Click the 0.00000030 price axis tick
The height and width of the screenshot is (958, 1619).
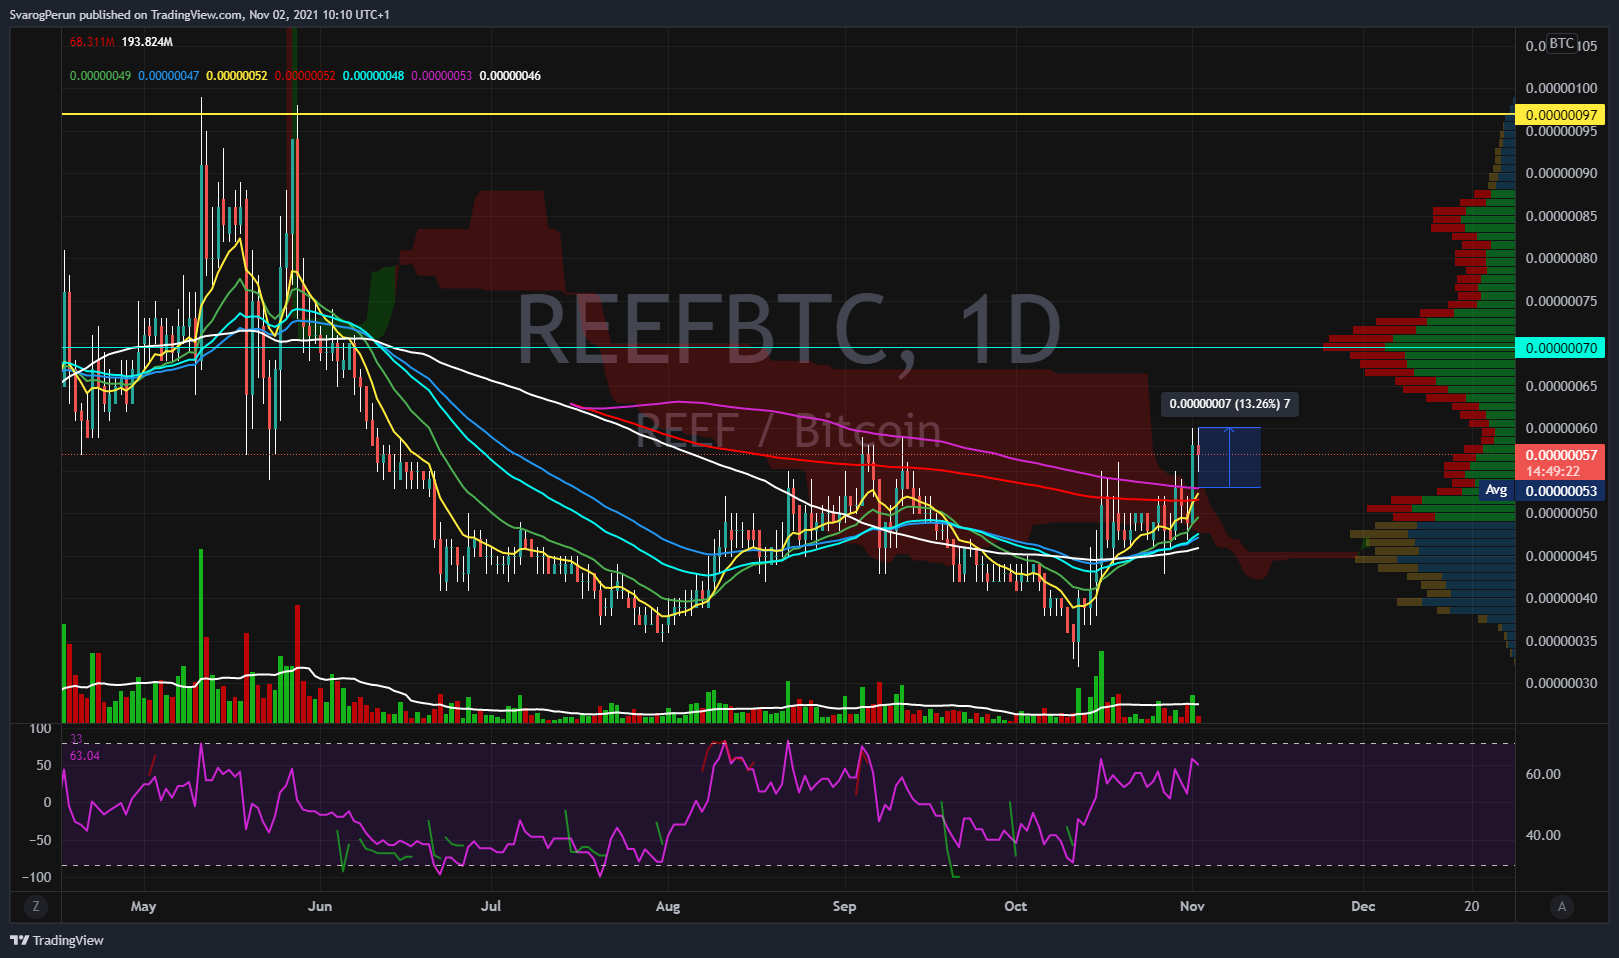pyautogui.click(x=1561, y=684)
